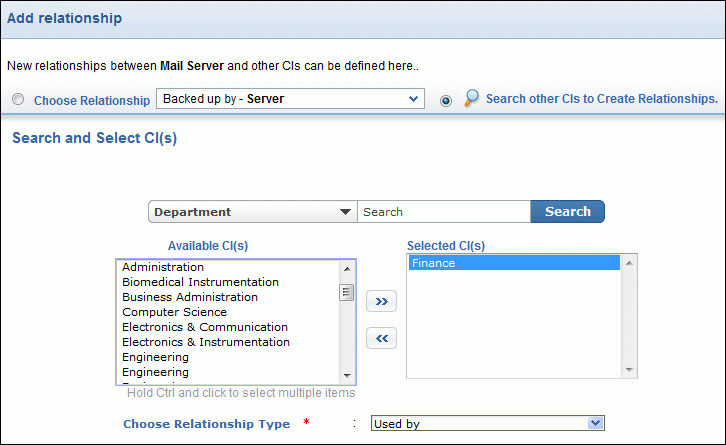Click Available CIs scrollbar down arrow
Screen dimensions: 726x445
[x=348, y=375]
